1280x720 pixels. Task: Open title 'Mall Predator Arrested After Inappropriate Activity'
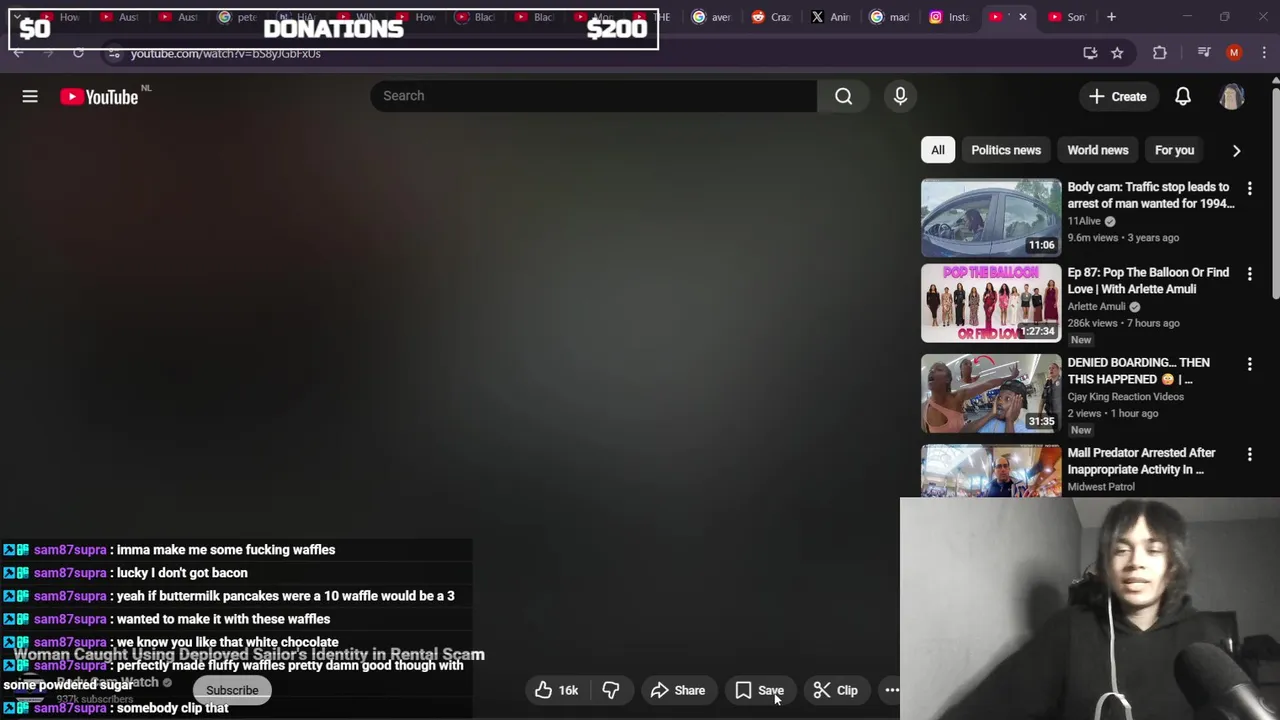click(x=1141, y=461)
